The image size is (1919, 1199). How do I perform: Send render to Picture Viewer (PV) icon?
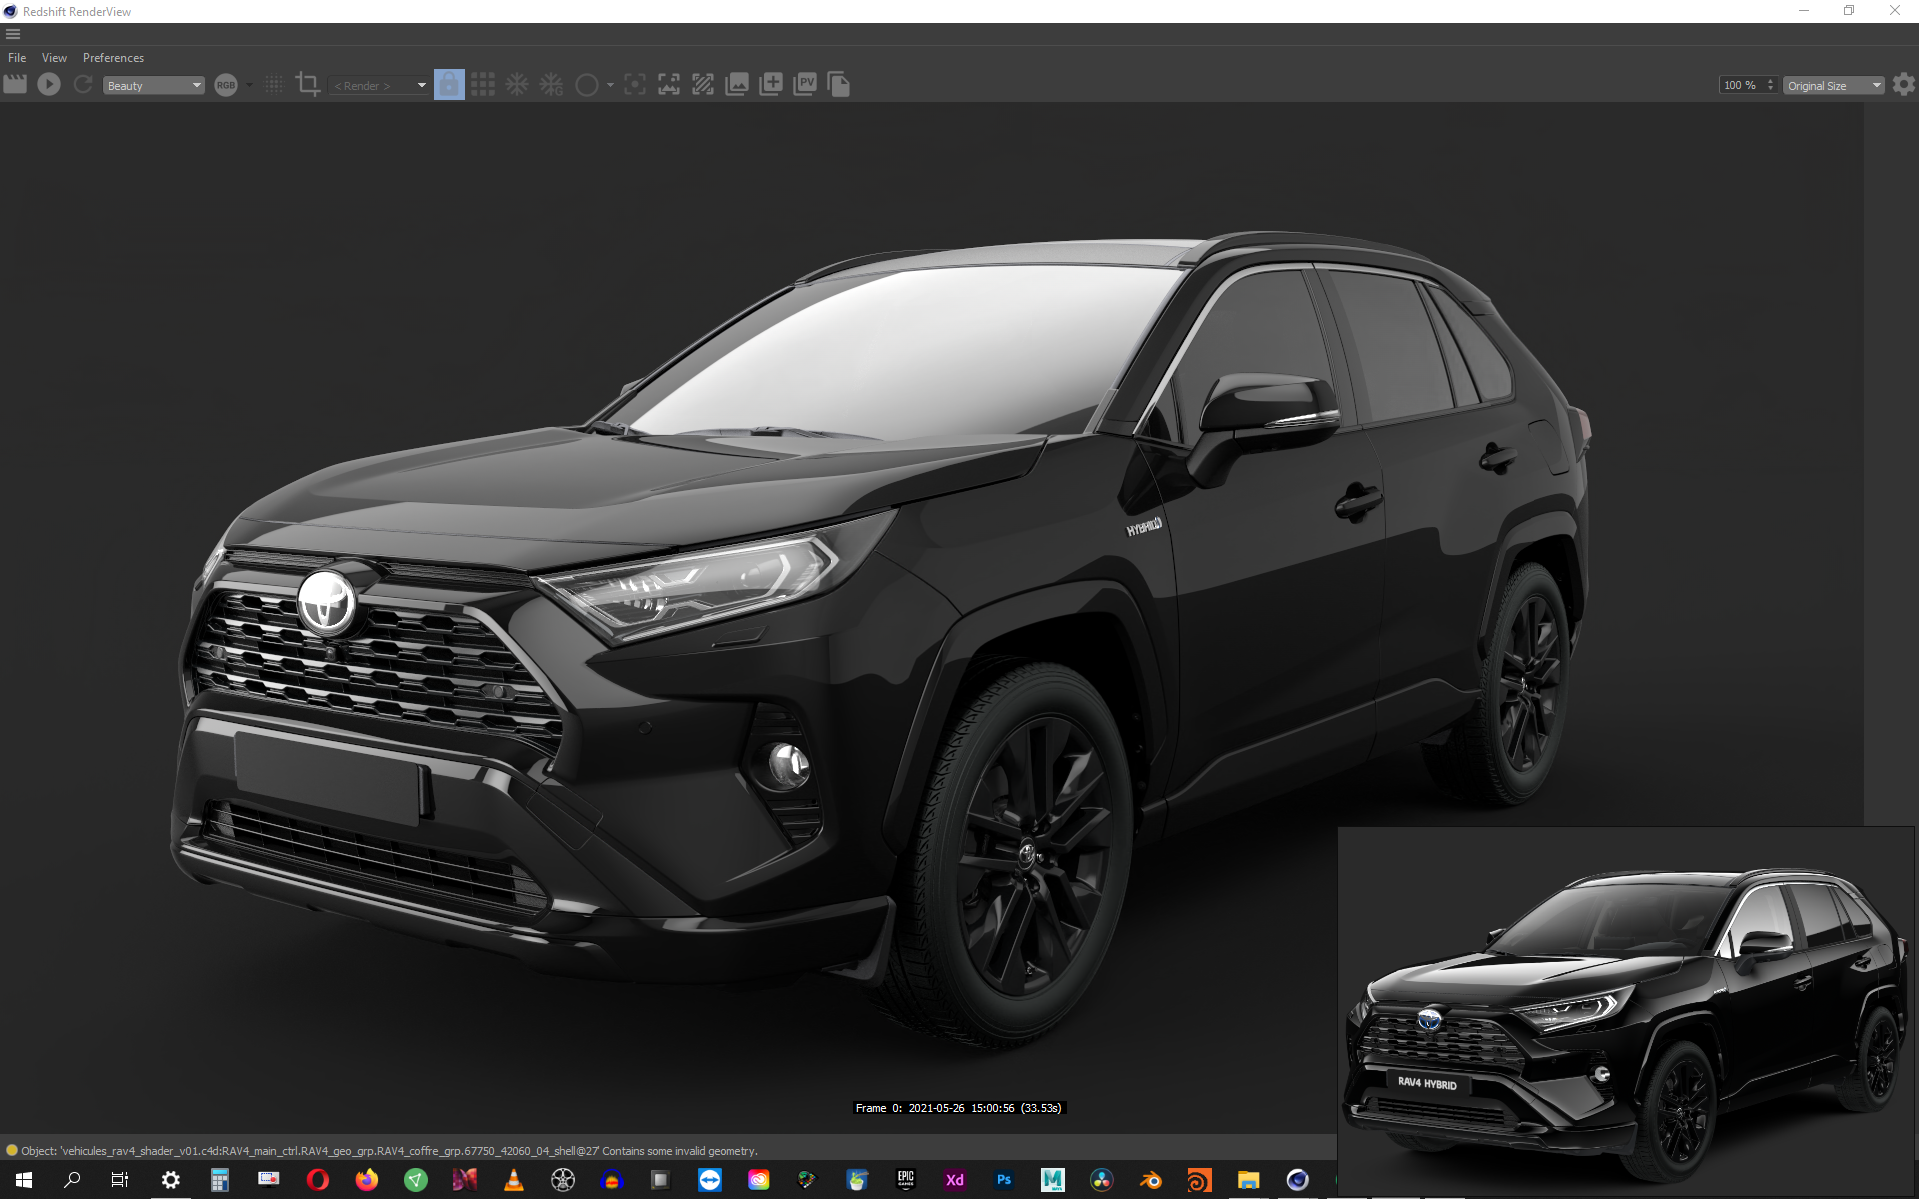805,85
